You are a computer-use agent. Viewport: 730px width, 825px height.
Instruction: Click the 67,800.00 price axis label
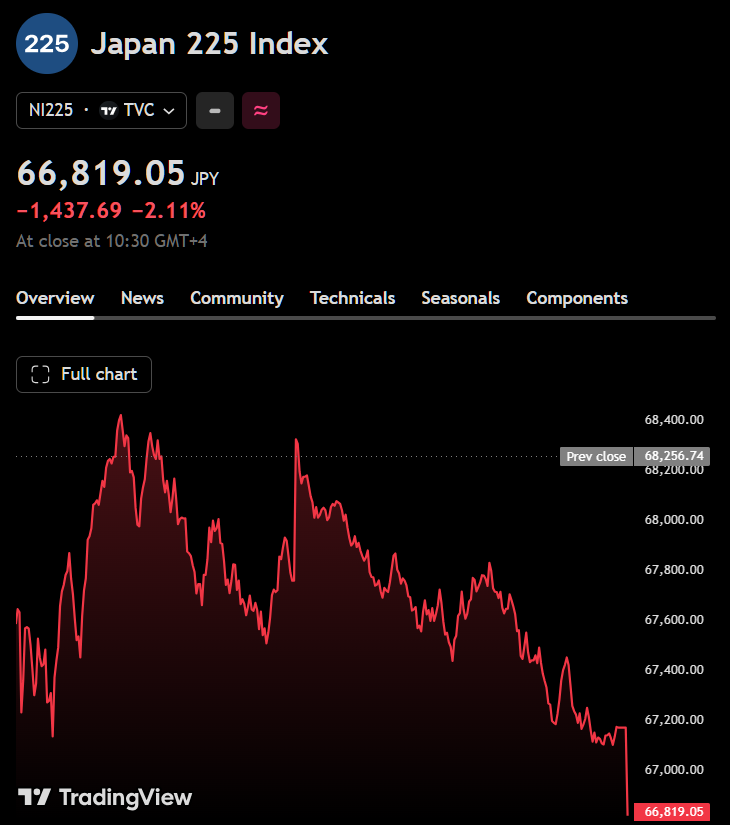tap(674, 570)
